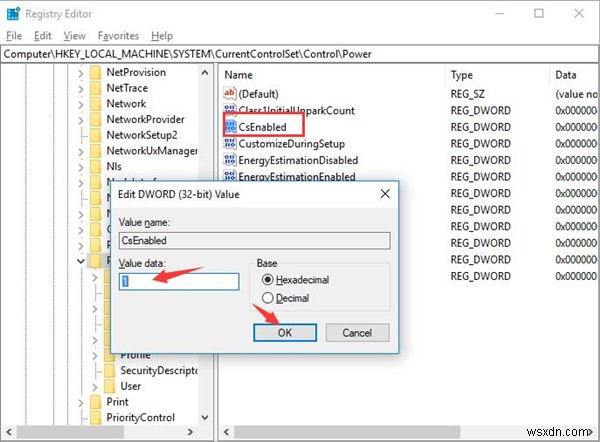600x442 pixels.
Task: Click the PriorityControl folder icon
Action: click(95, 418)
